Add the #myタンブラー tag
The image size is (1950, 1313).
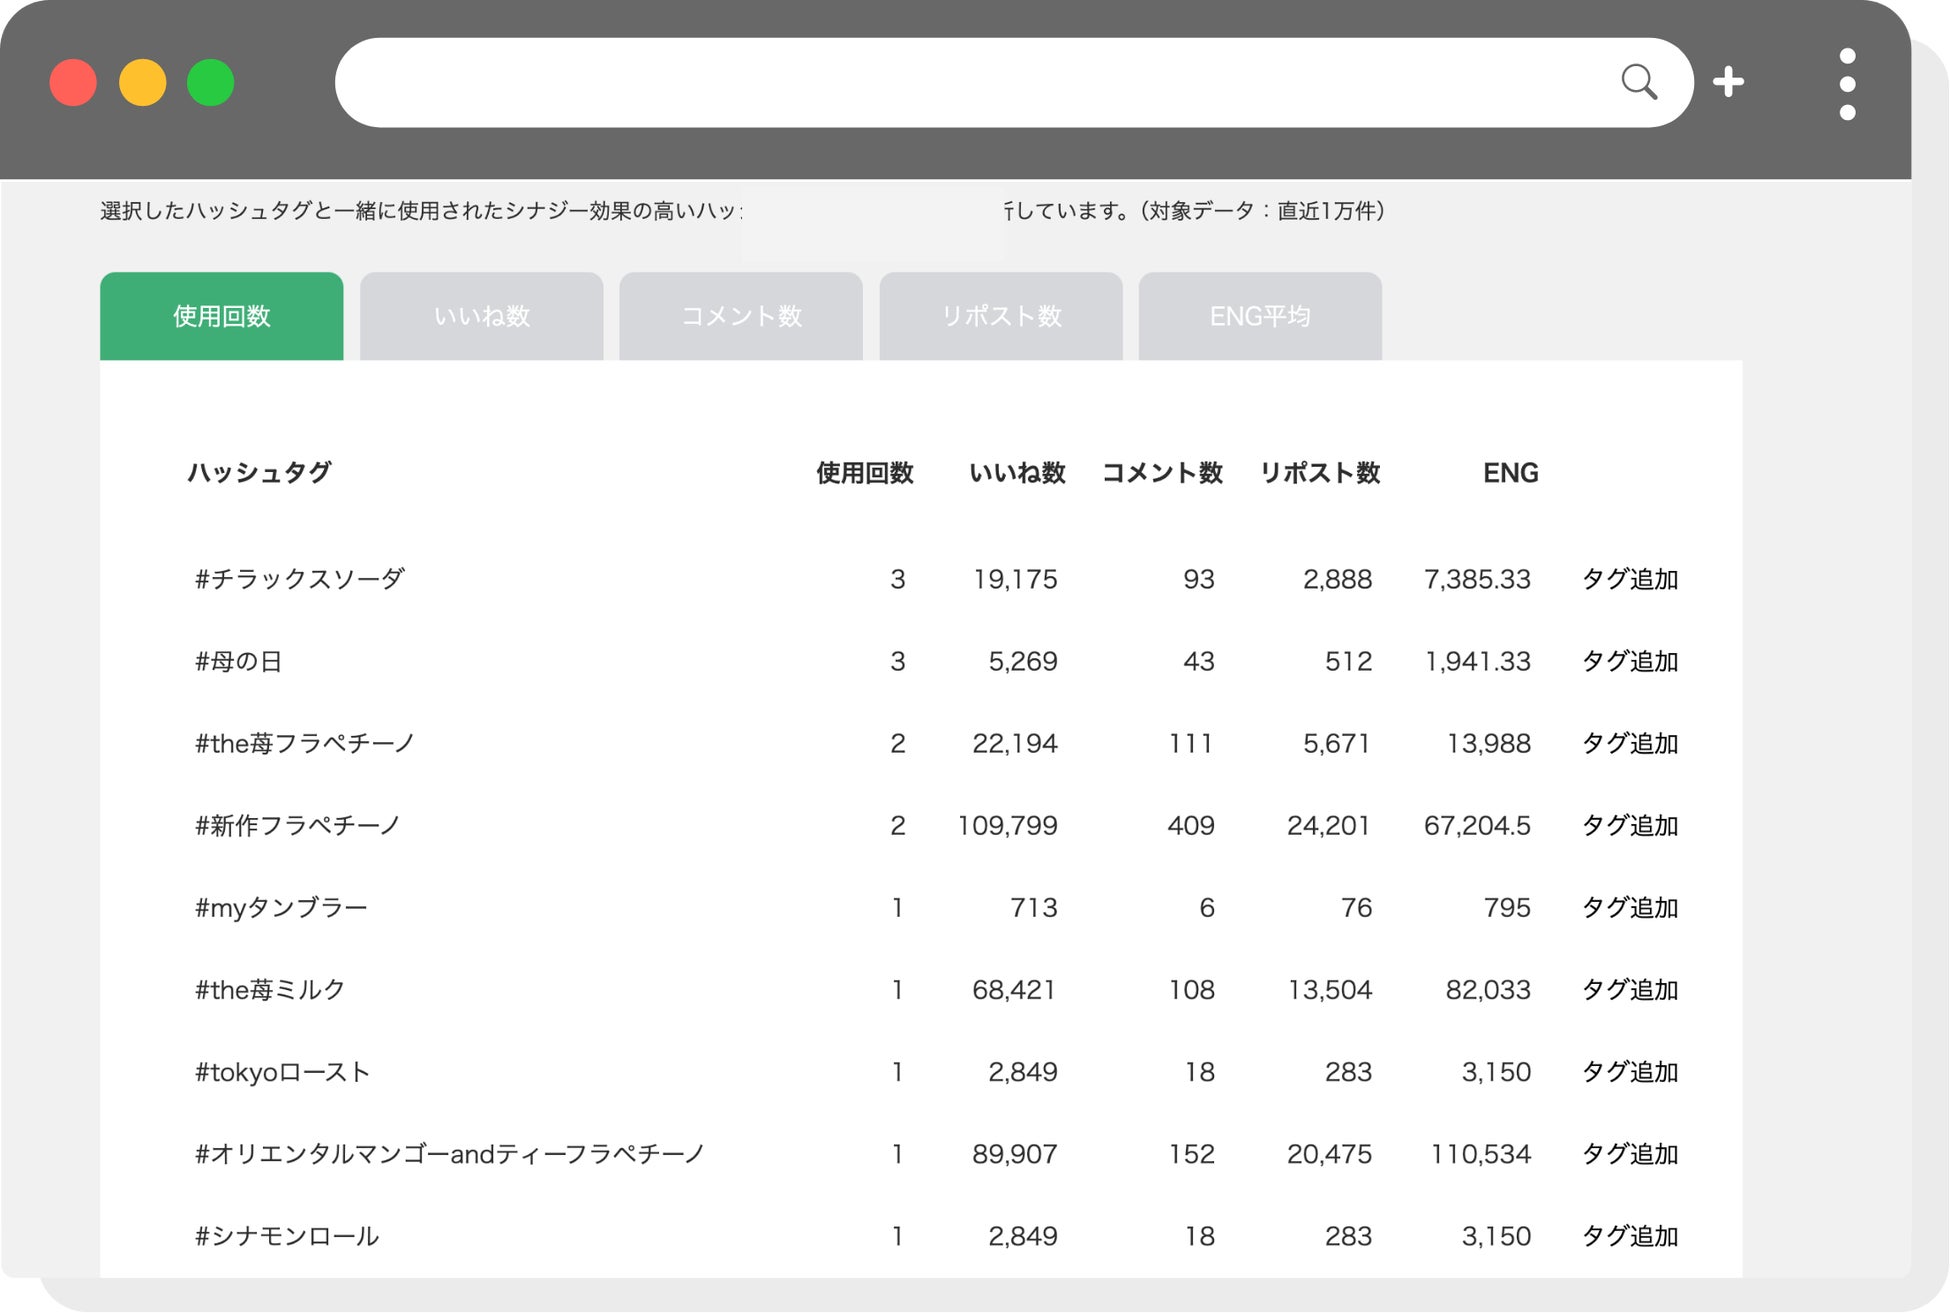(x=1629, y=907)
